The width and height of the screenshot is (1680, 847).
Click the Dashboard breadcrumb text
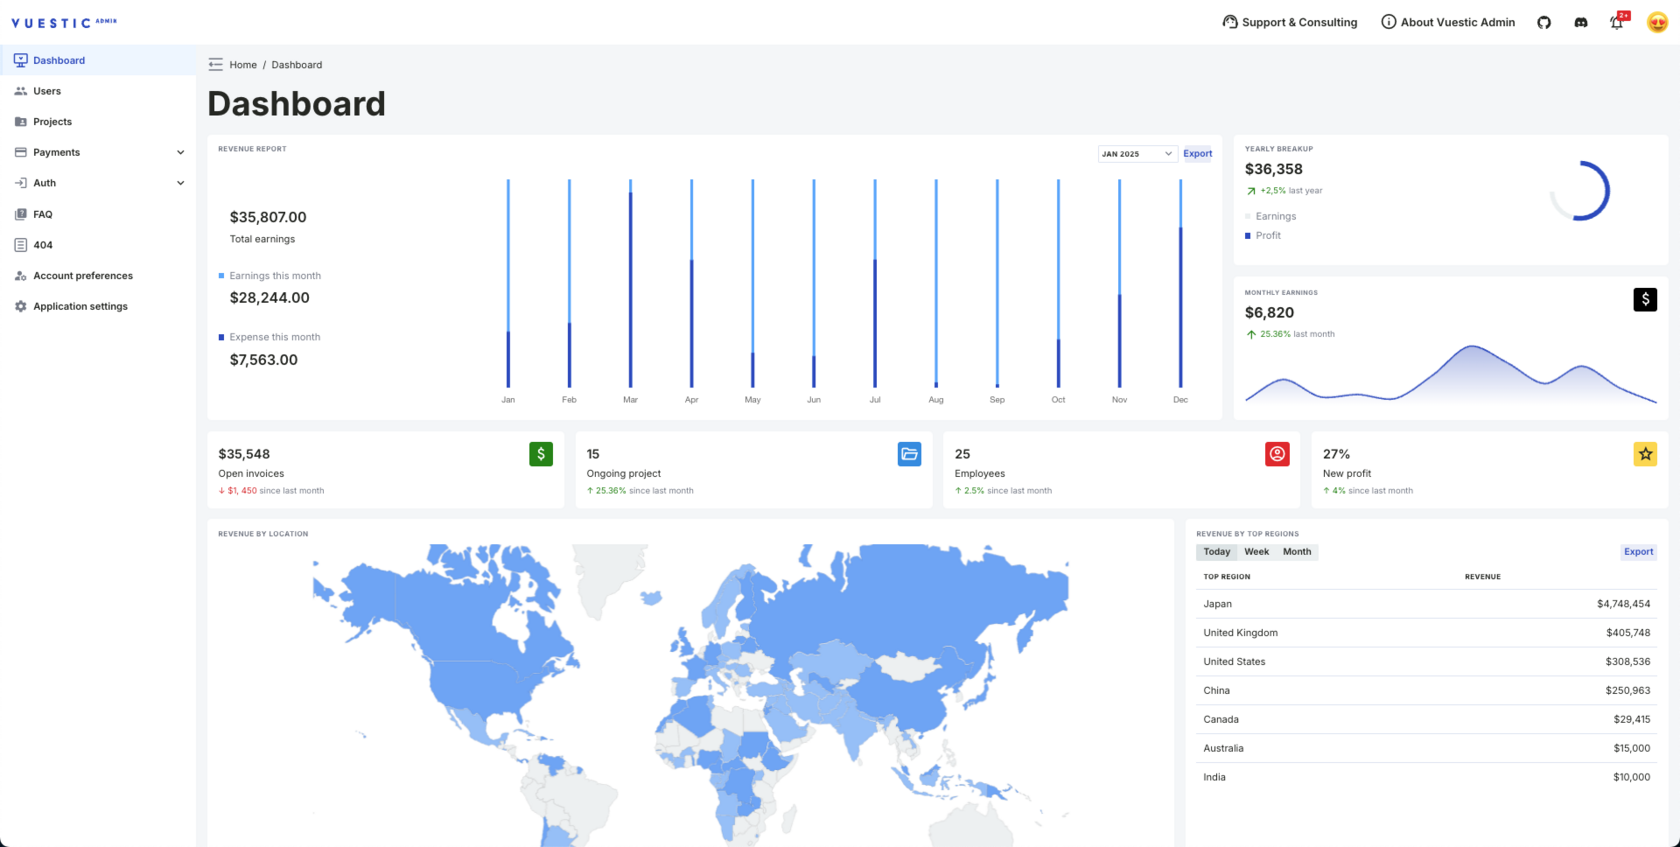[x=297, y=65]
